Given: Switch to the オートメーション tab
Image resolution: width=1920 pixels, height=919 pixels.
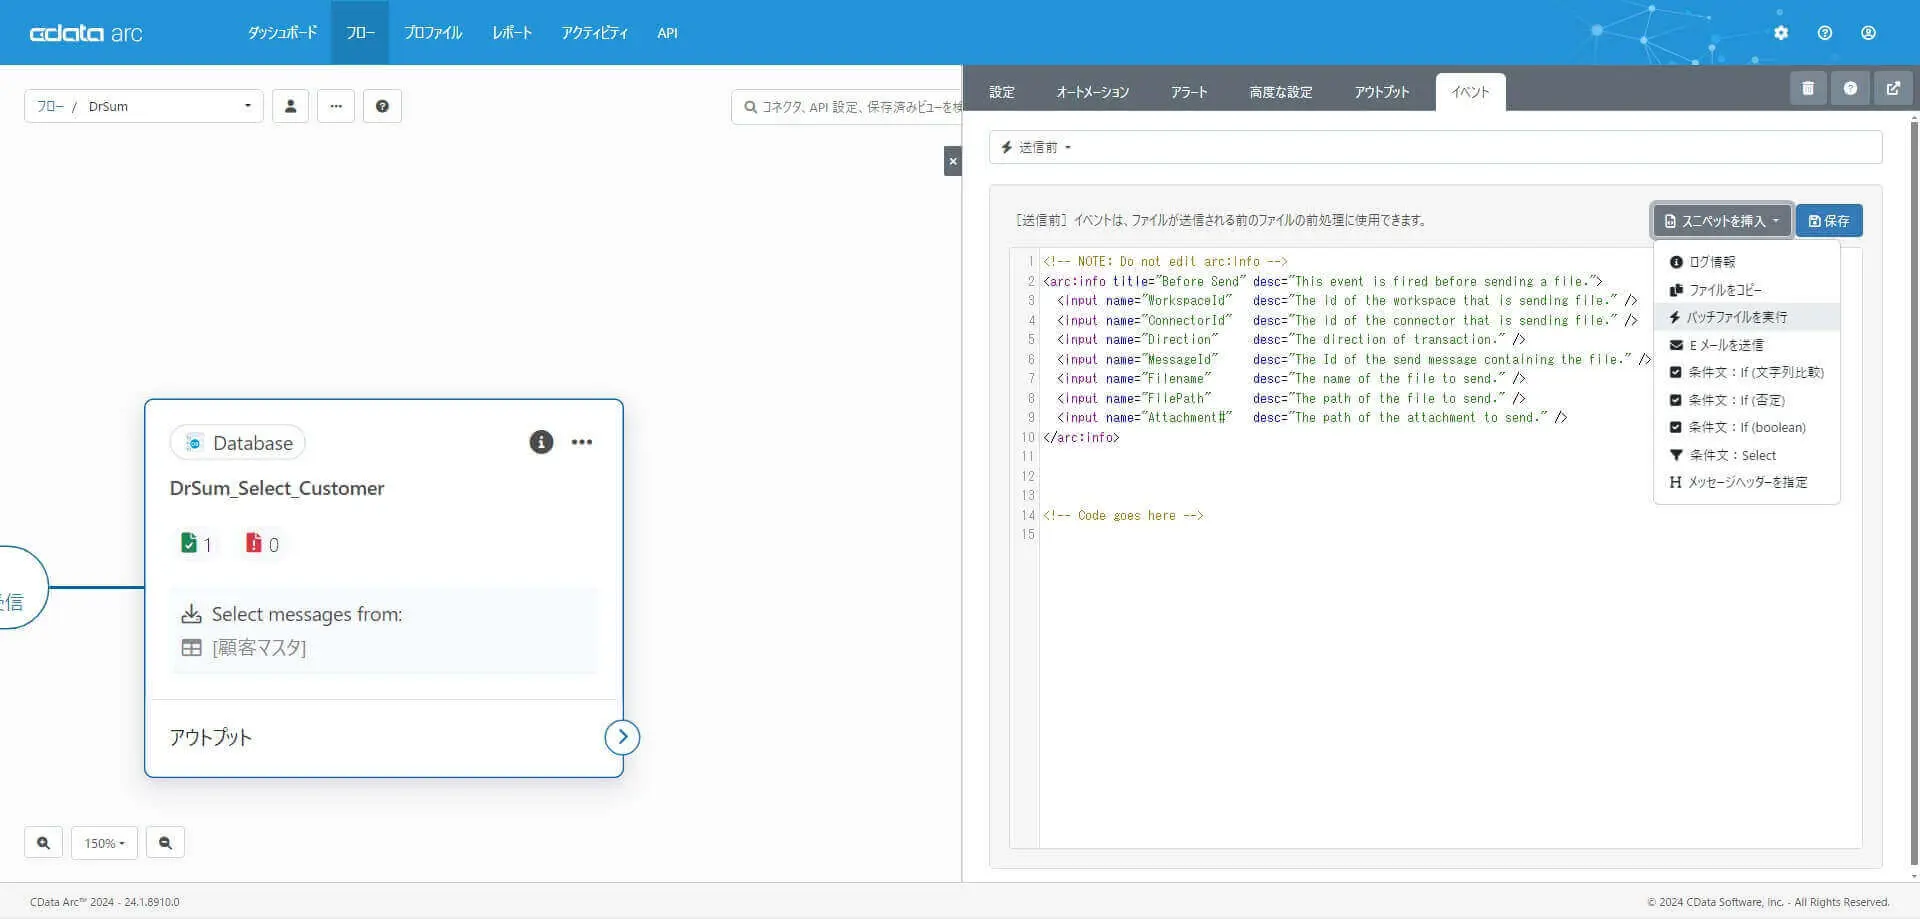Looking at the screenshot, I should pyautogui.click(x=1092, y=92).
